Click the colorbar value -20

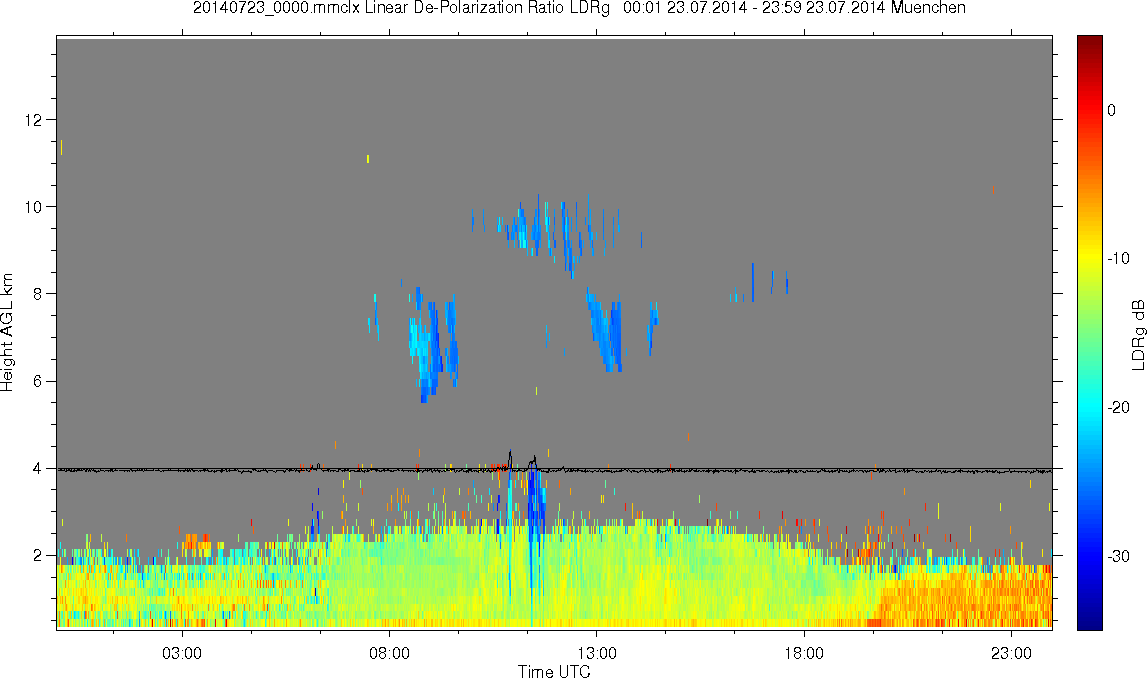pos(1118,407)
